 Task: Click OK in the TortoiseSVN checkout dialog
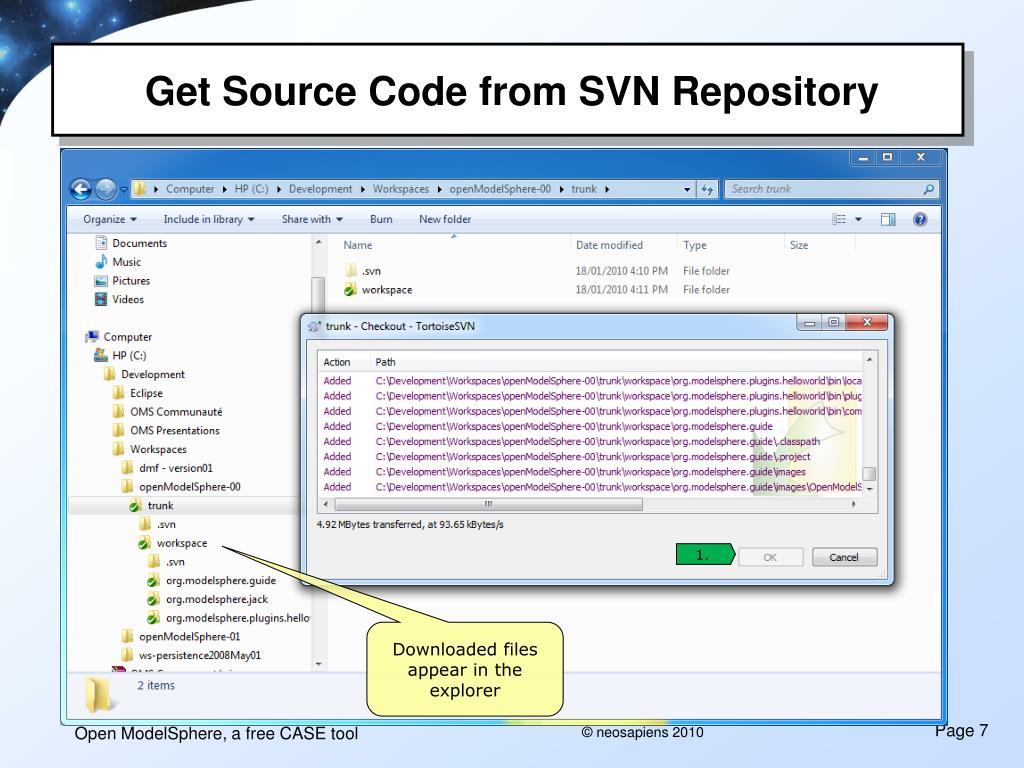(x=771, y=557)
